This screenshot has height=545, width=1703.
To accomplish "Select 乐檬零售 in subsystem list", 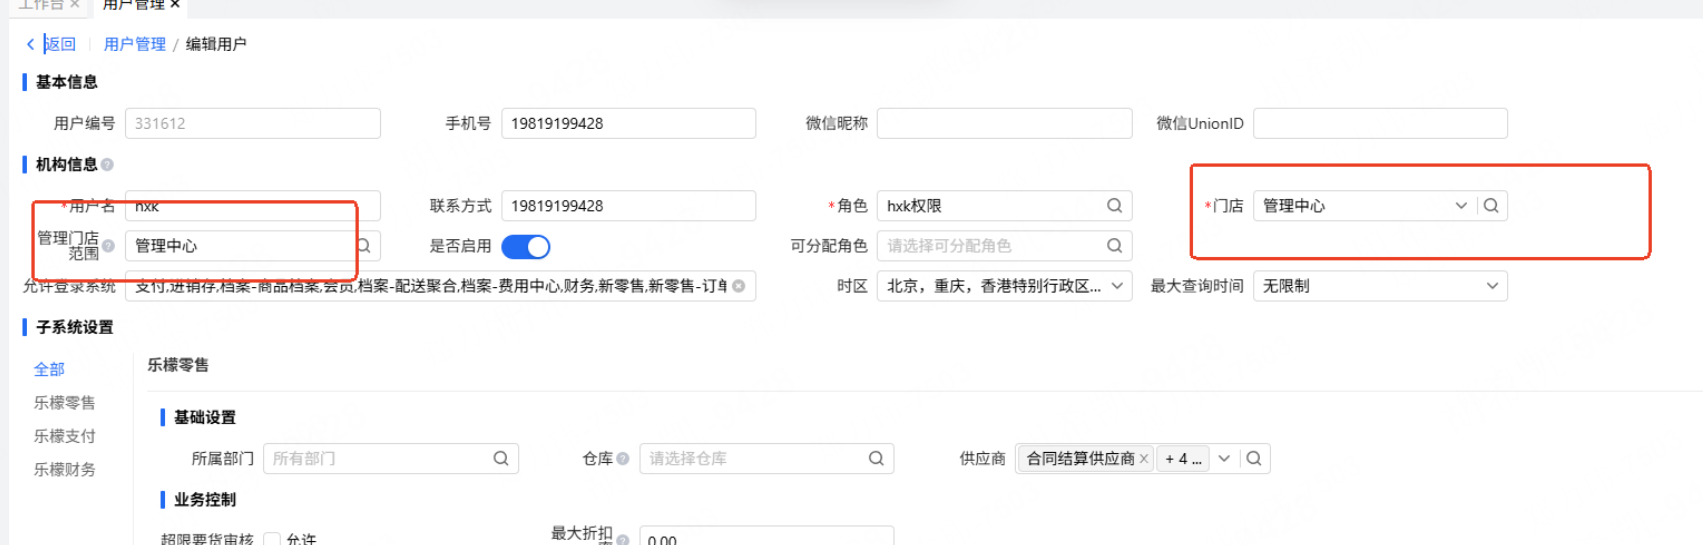I will pyautogui.click(x=65, y=402).
